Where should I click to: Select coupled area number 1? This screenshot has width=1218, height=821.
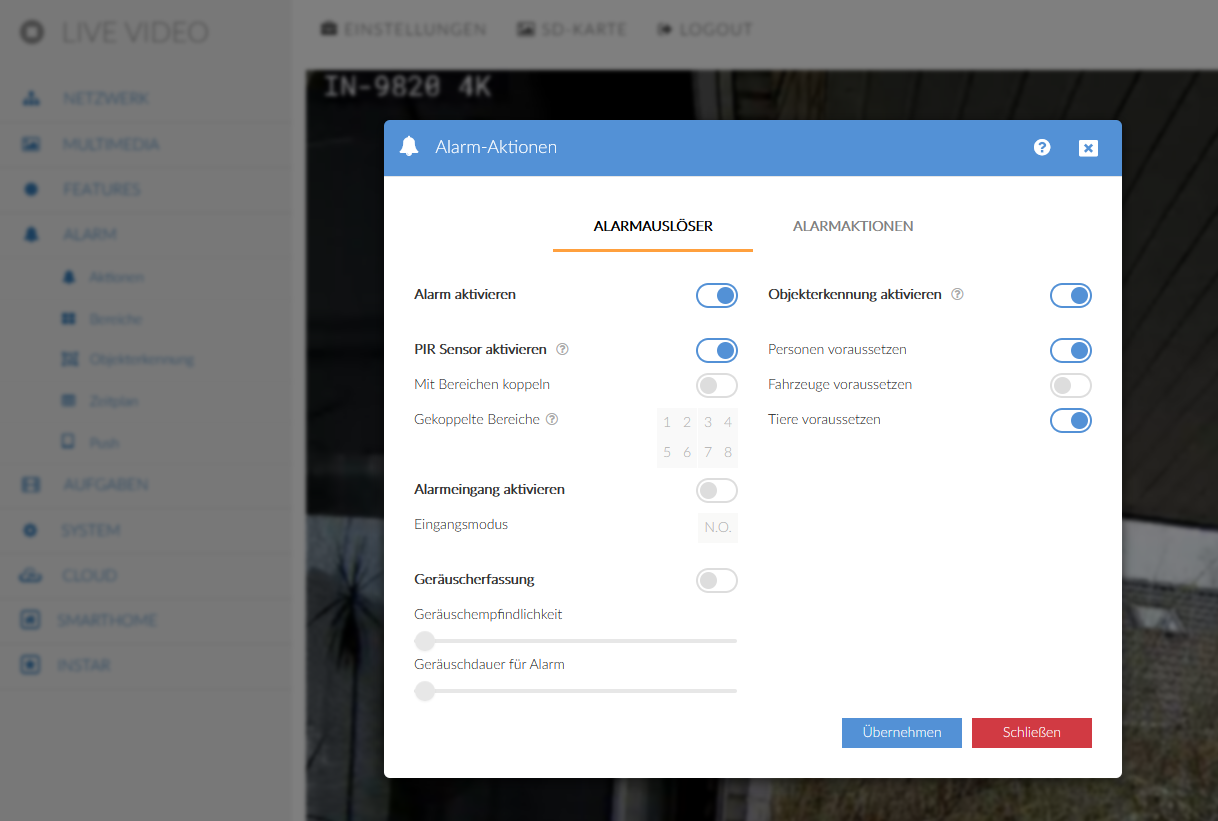pos(667,423)
